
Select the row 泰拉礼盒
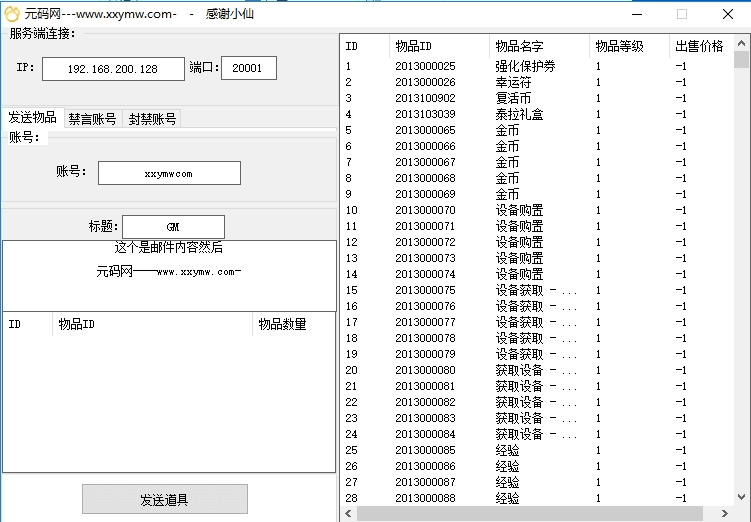click(x=536, y=114)
